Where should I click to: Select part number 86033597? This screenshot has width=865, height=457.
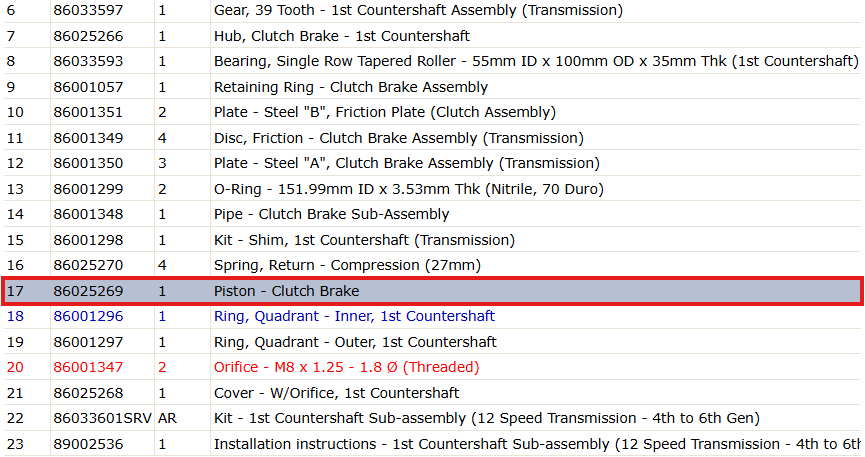pyautogui.click(x=88, y=10)
